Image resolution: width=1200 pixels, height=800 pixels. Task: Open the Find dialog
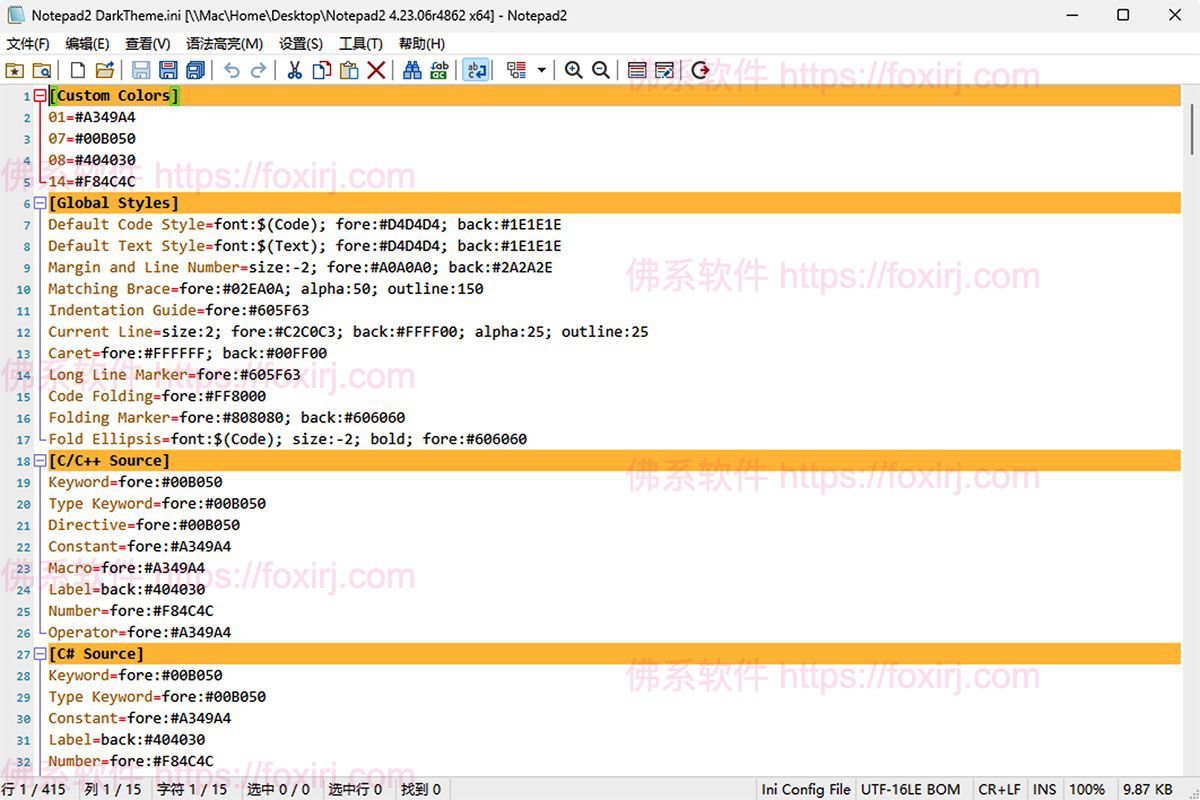pyautogui.click(x=412, y=70)
